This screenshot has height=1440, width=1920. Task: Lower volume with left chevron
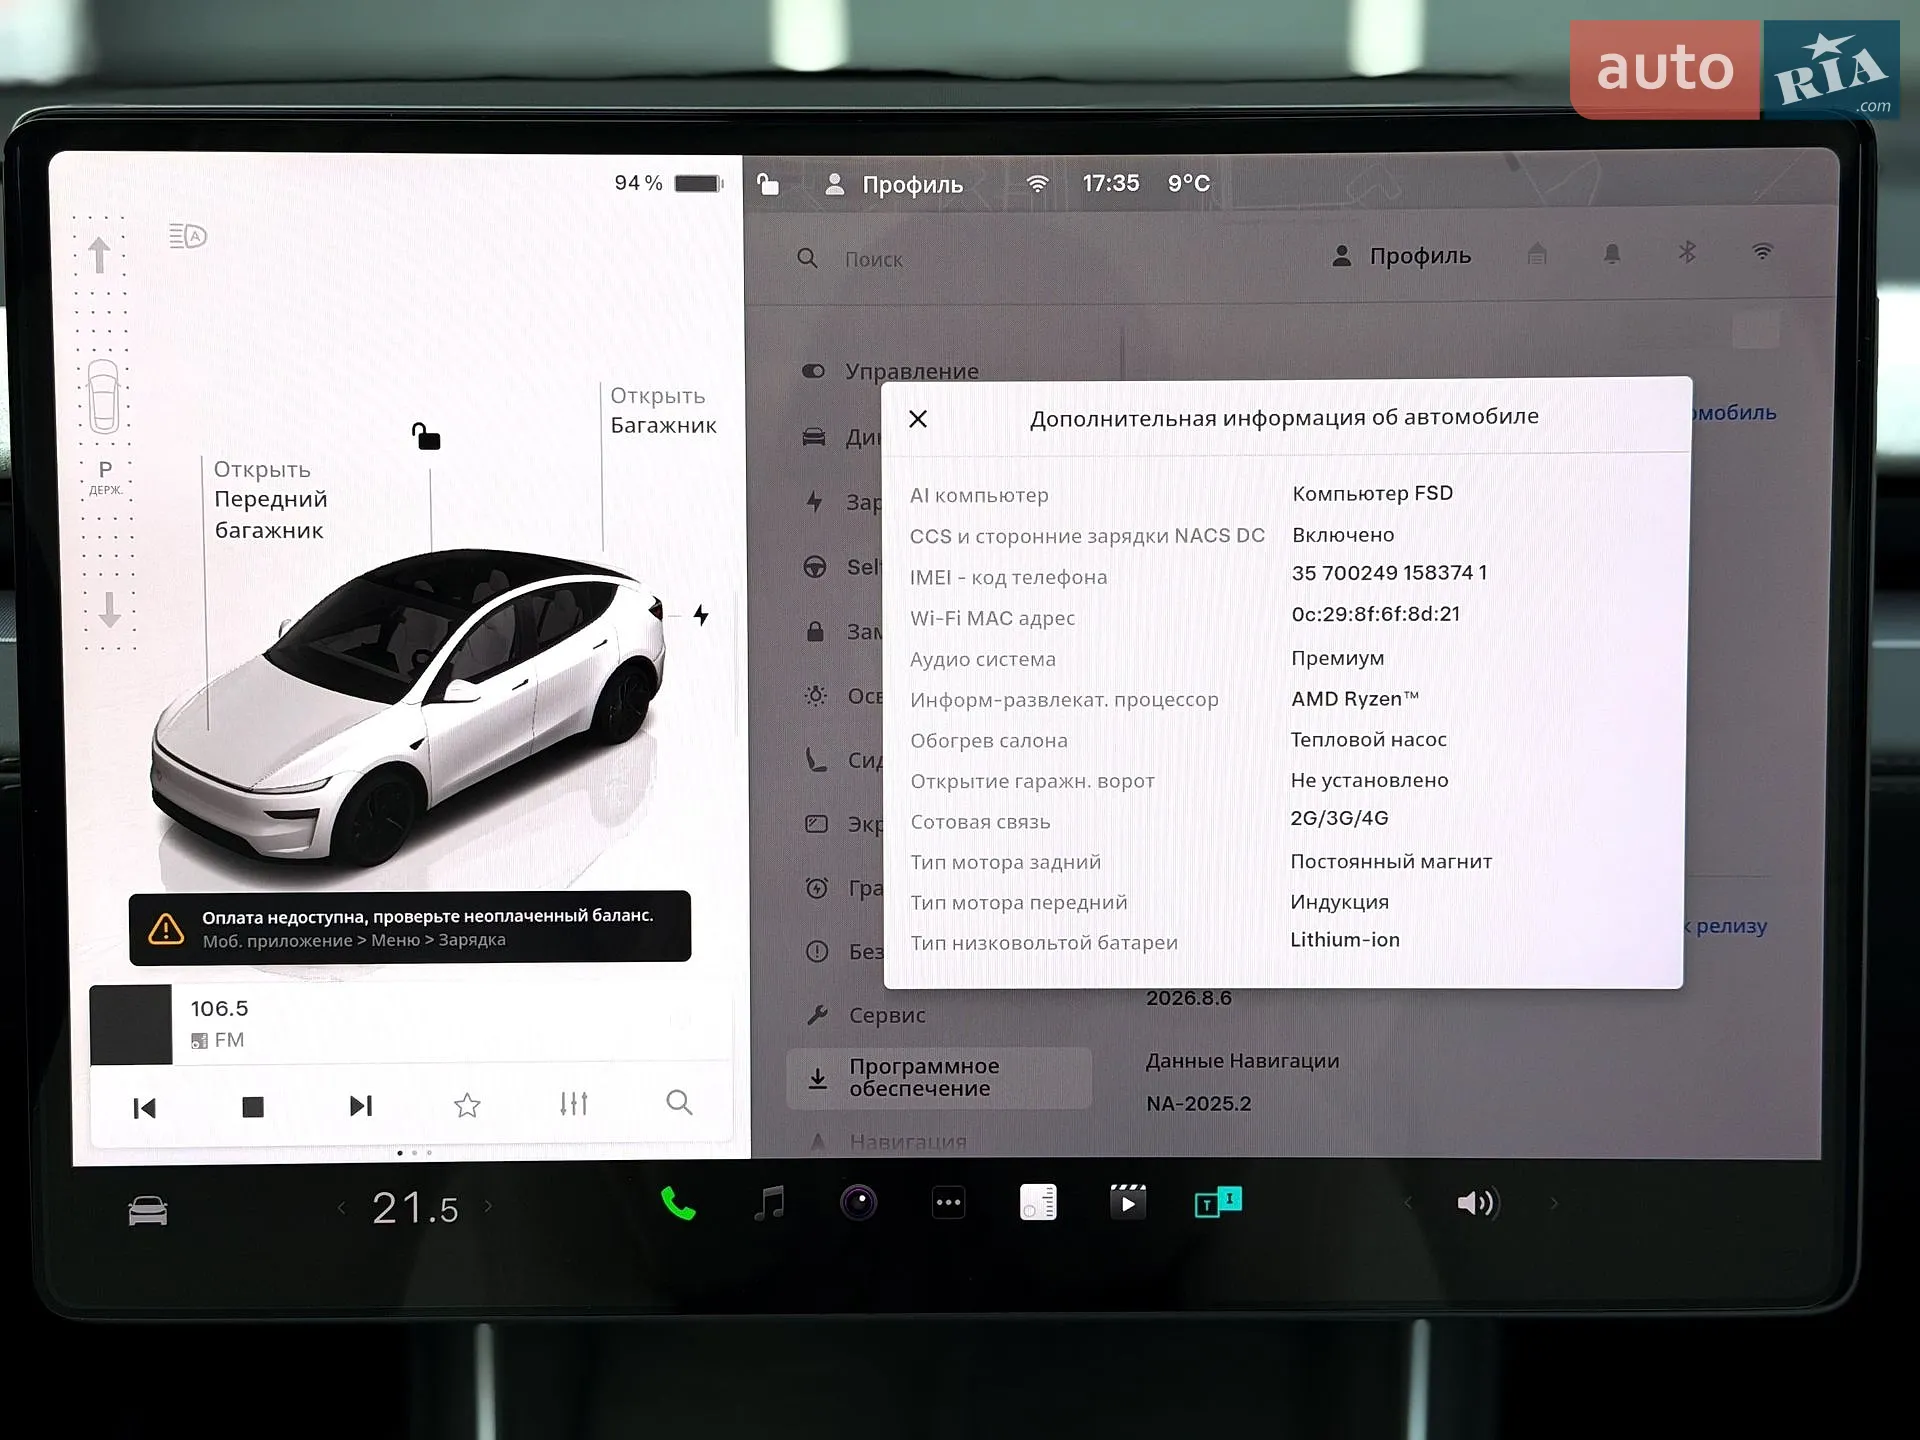1408,1203
